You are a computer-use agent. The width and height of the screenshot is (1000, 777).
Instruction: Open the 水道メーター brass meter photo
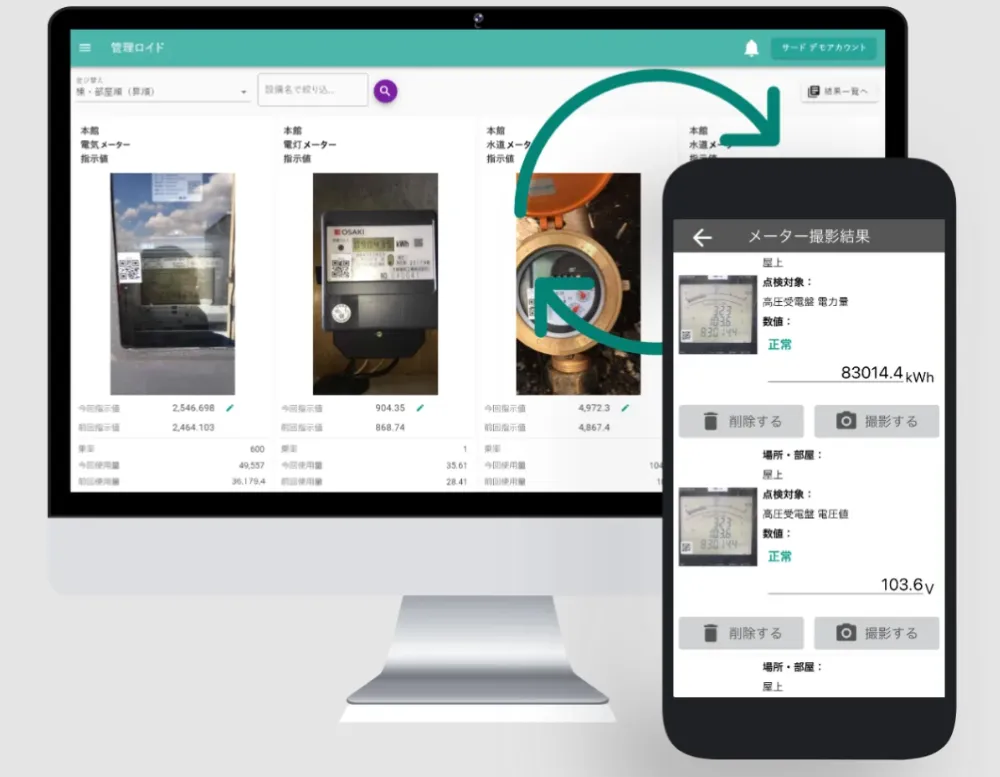[578, 284]
